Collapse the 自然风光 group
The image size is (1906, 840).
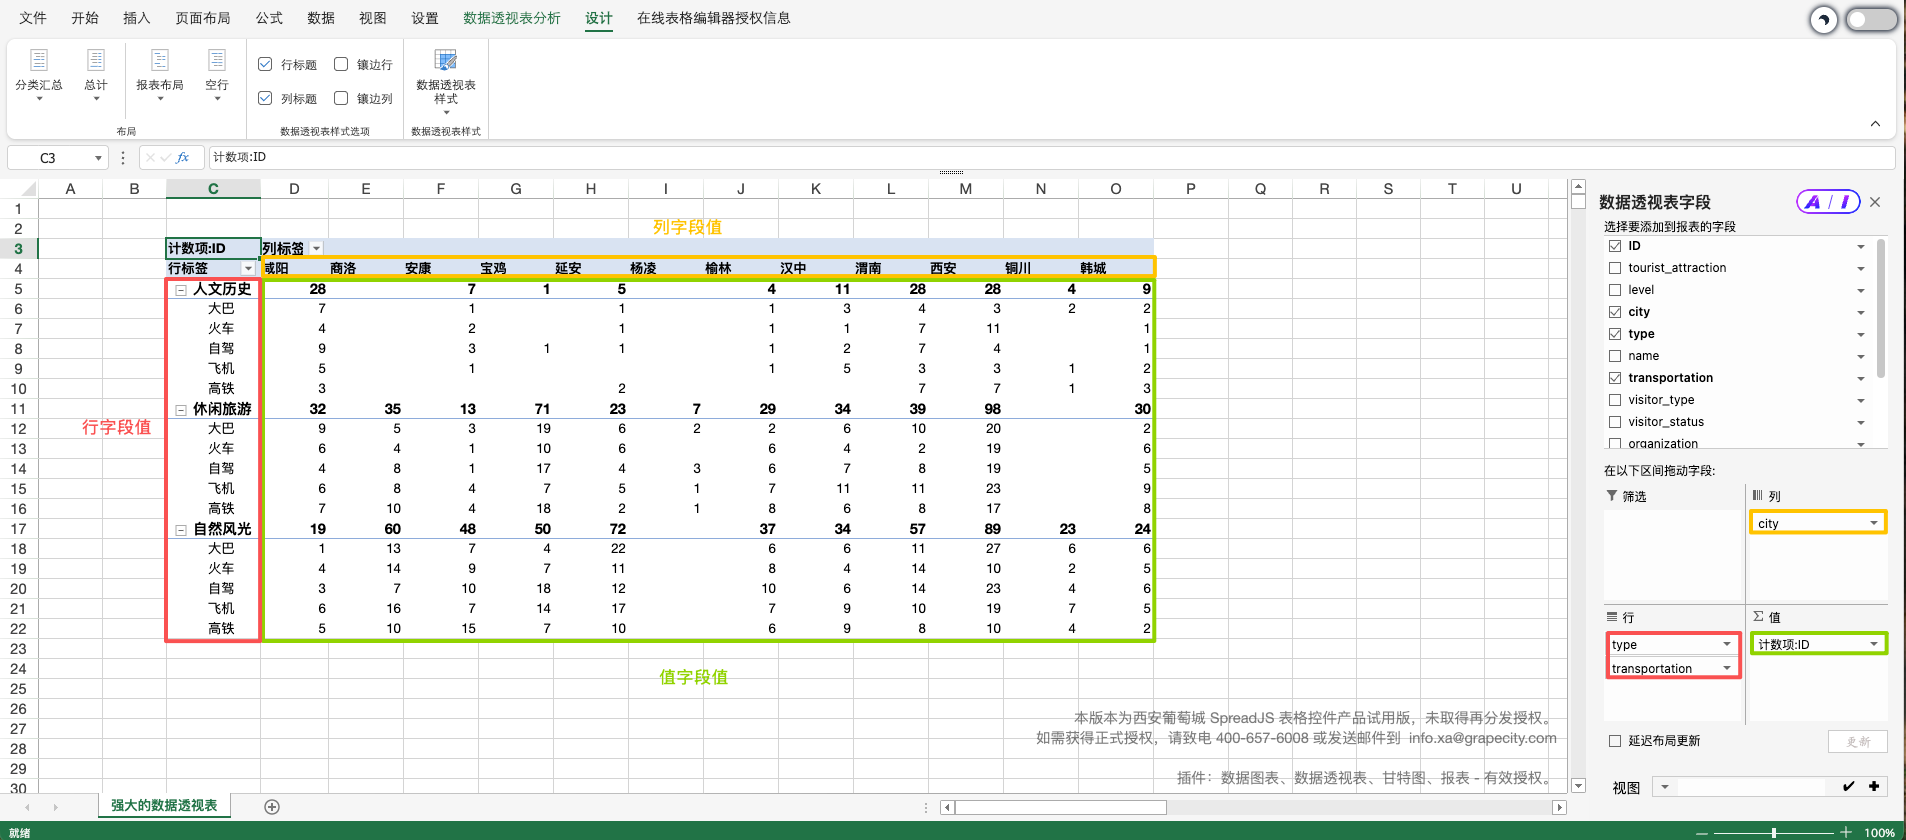(x=181, y=530)
